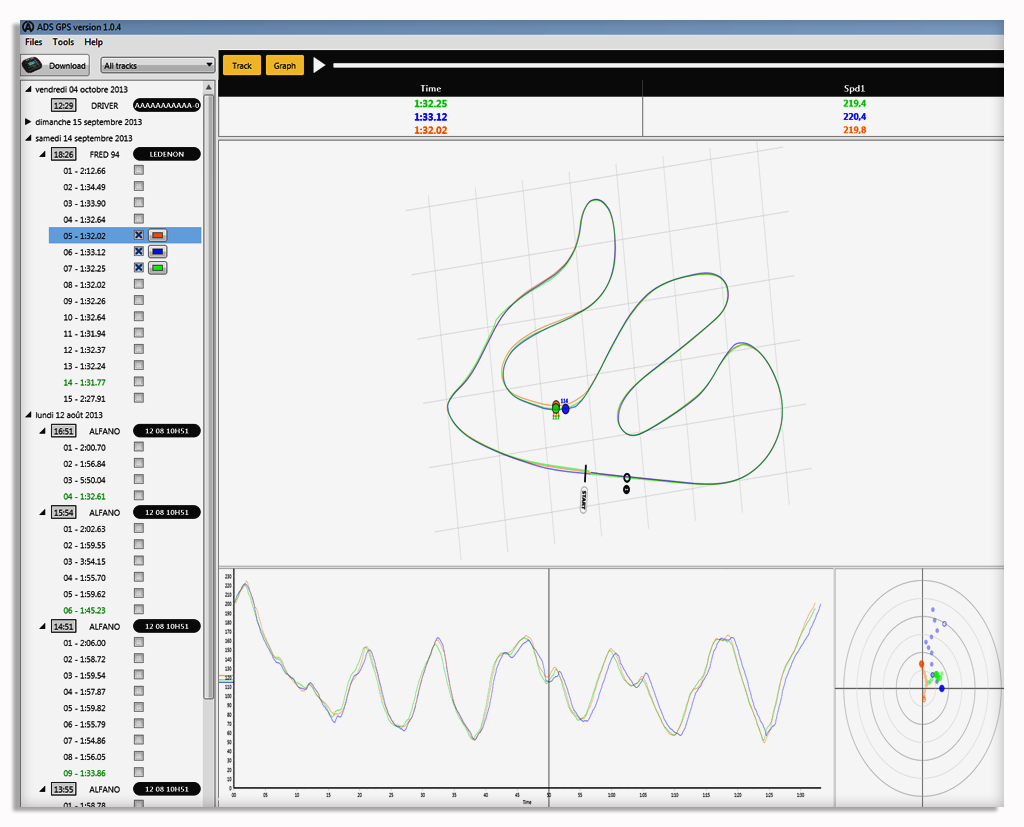
Task: Click blue color swatch for lap 06
Action: [157, 251]
